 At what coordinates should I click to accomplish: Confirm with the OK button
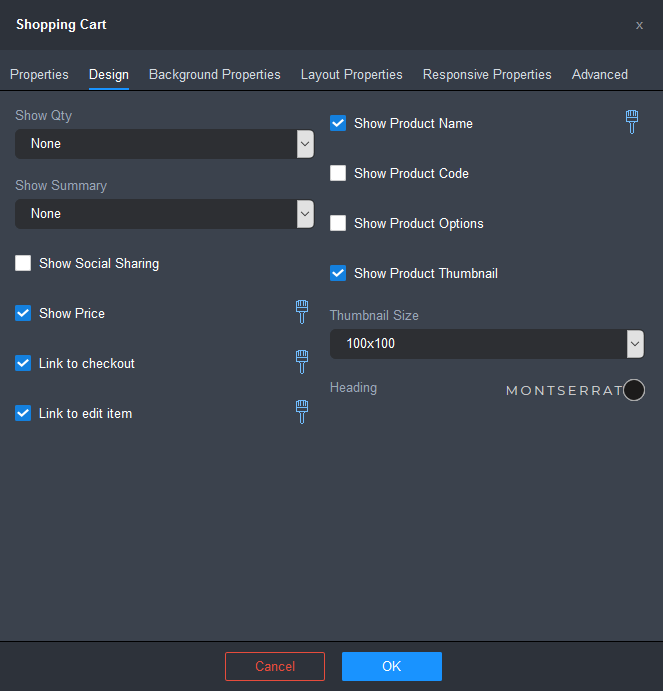pos(392,666)
